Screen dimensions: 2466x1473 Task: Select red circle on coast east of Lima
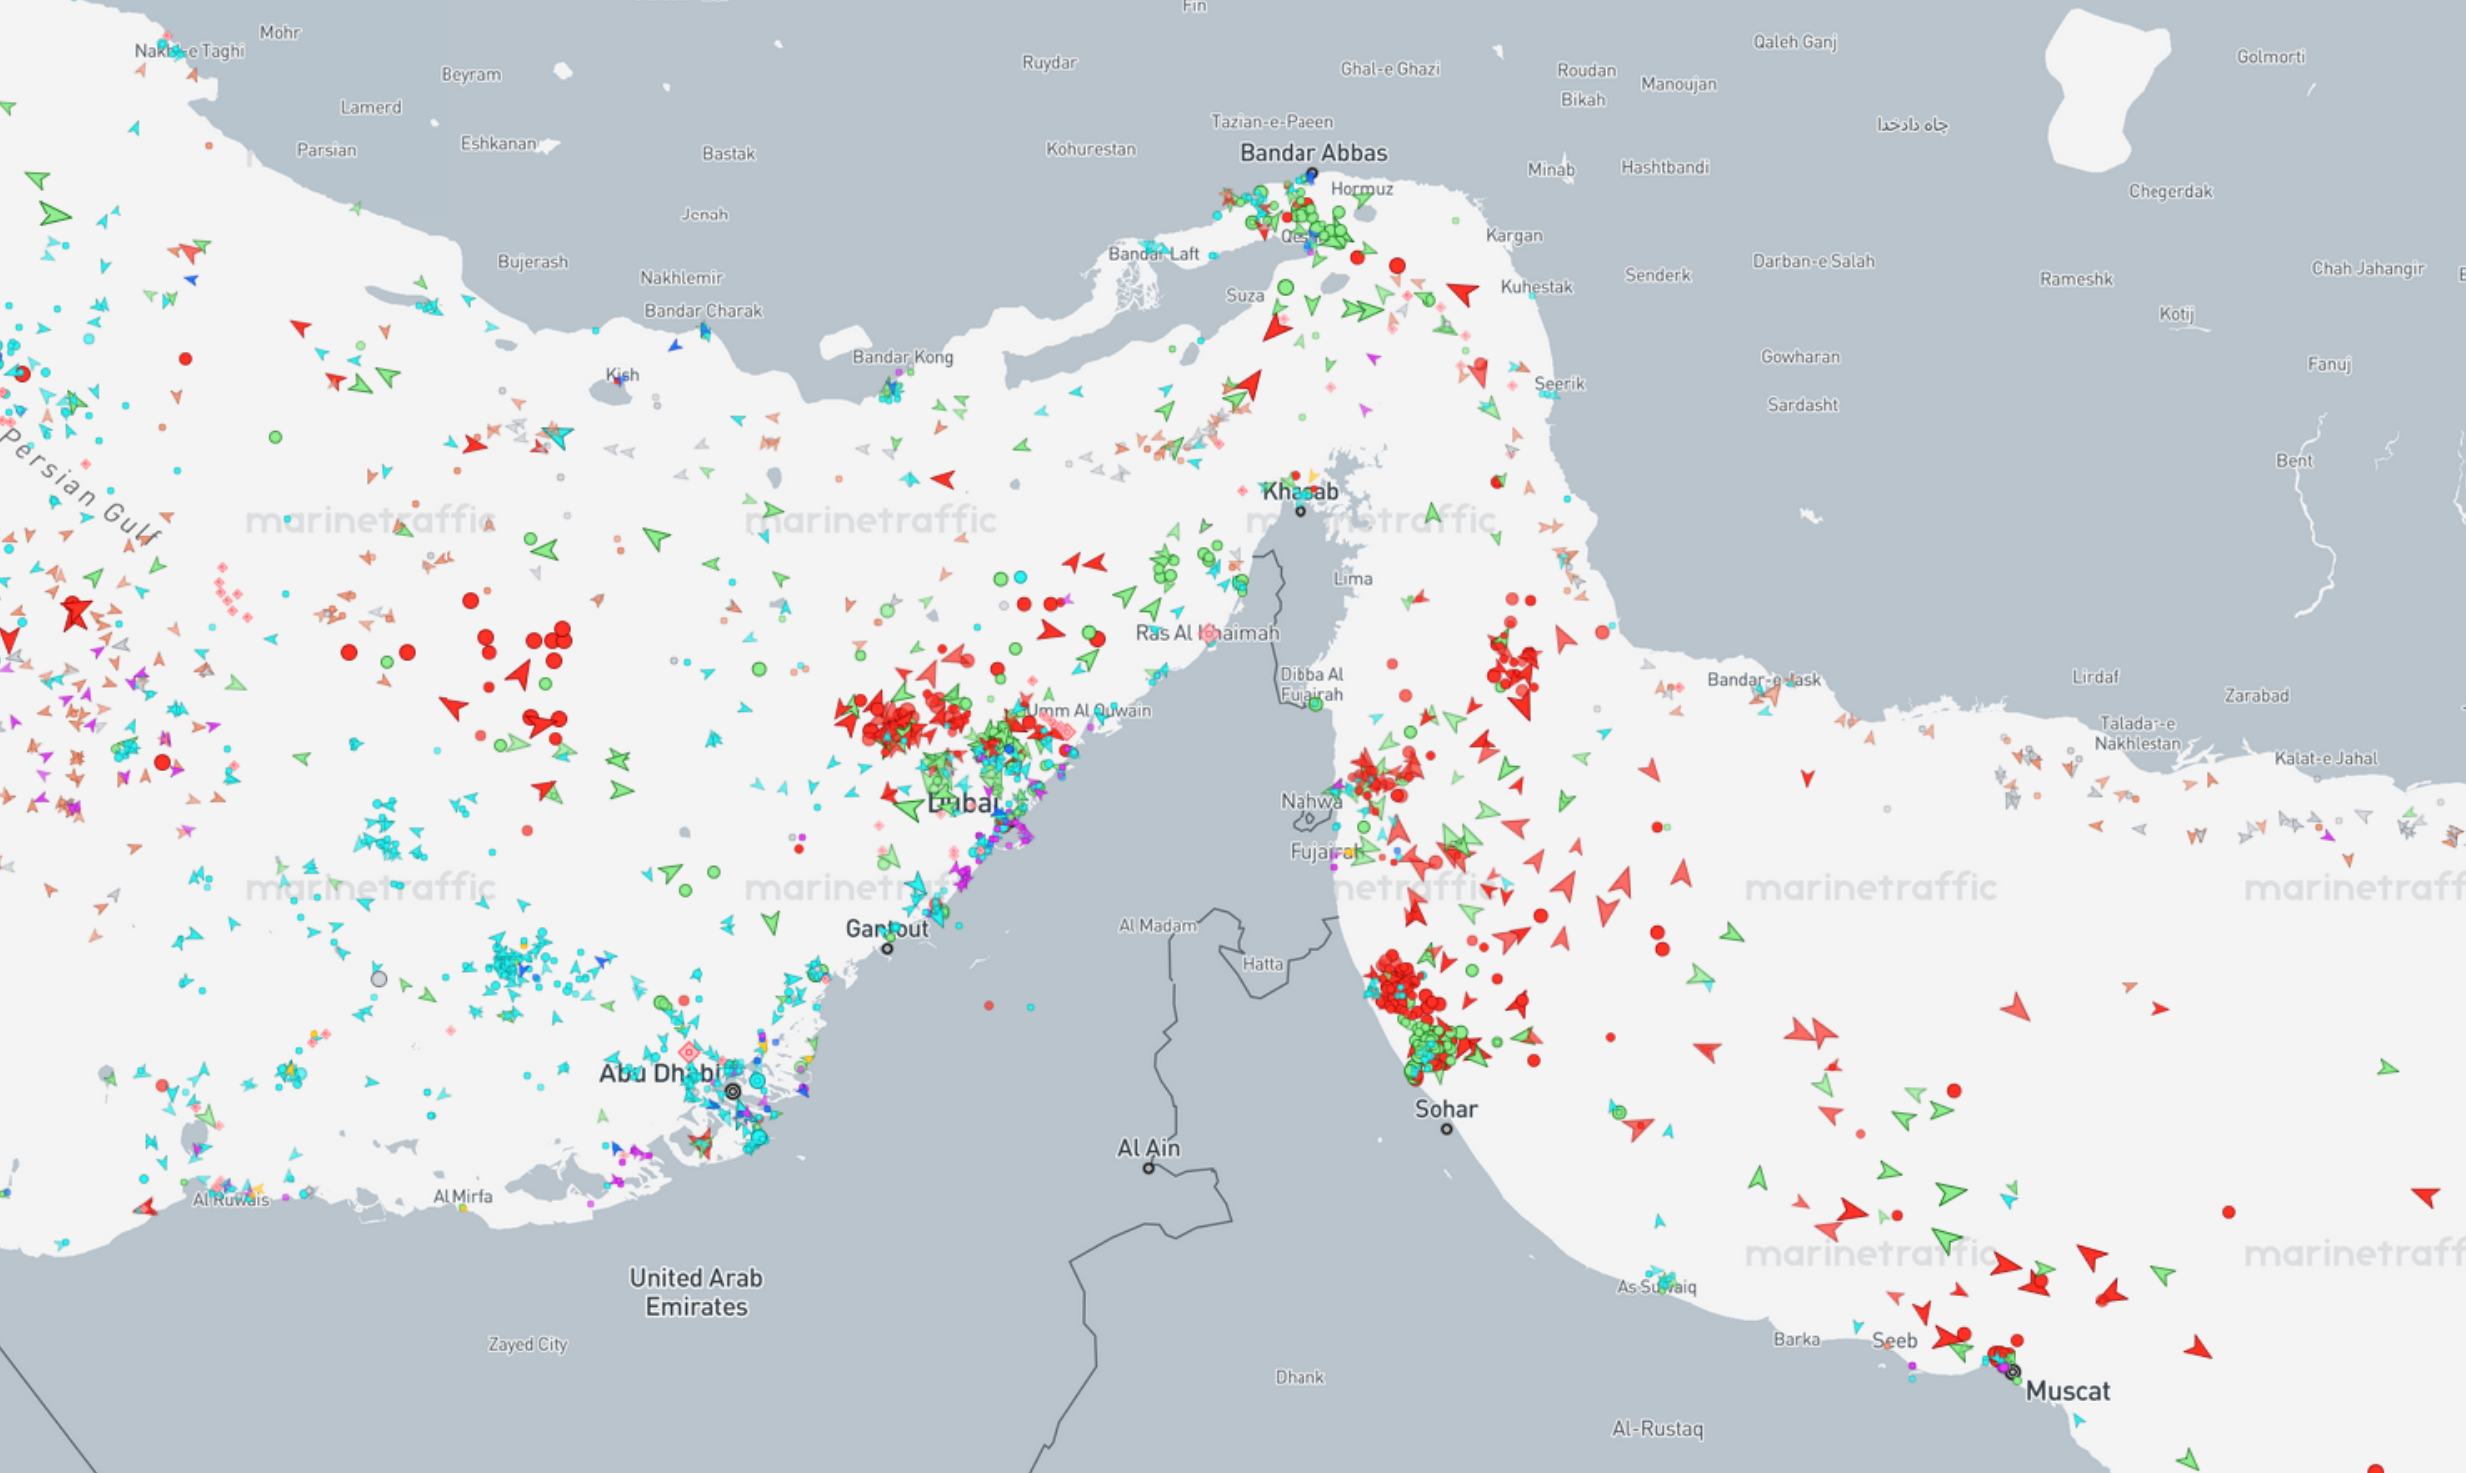[1602, 632]
